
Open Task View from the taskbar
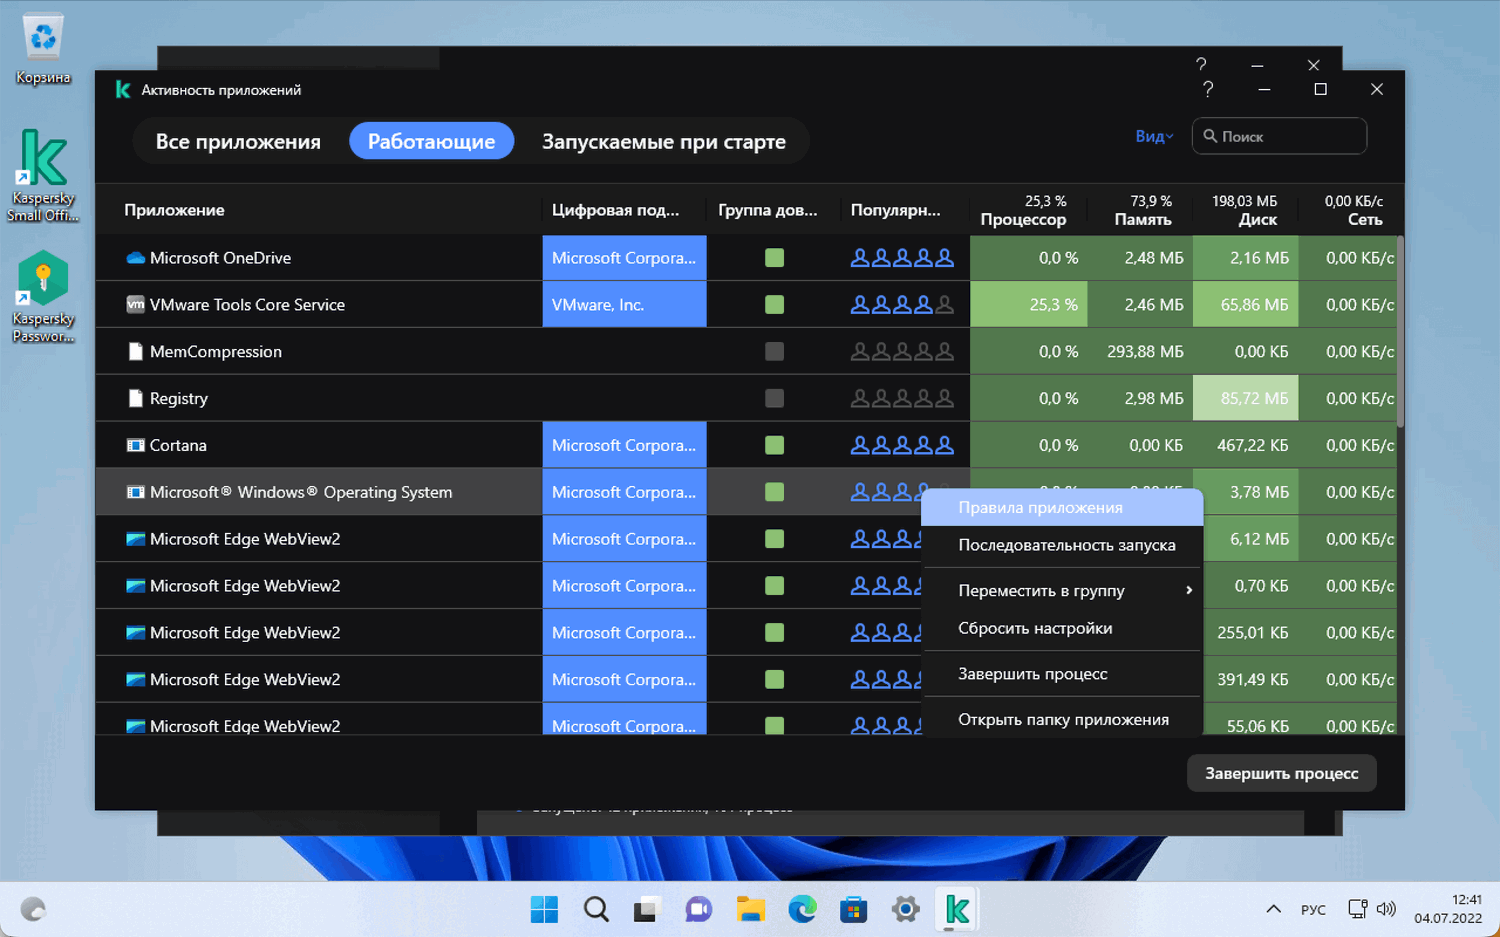[x=647, y=910]
